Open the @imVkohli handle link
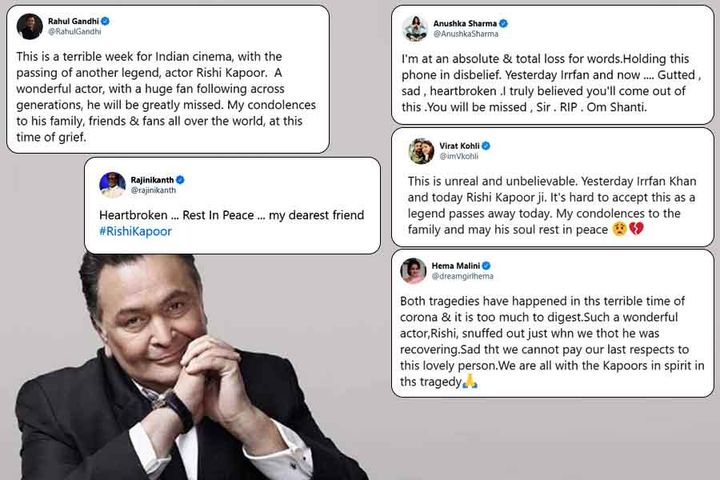 tap(460, 157)
